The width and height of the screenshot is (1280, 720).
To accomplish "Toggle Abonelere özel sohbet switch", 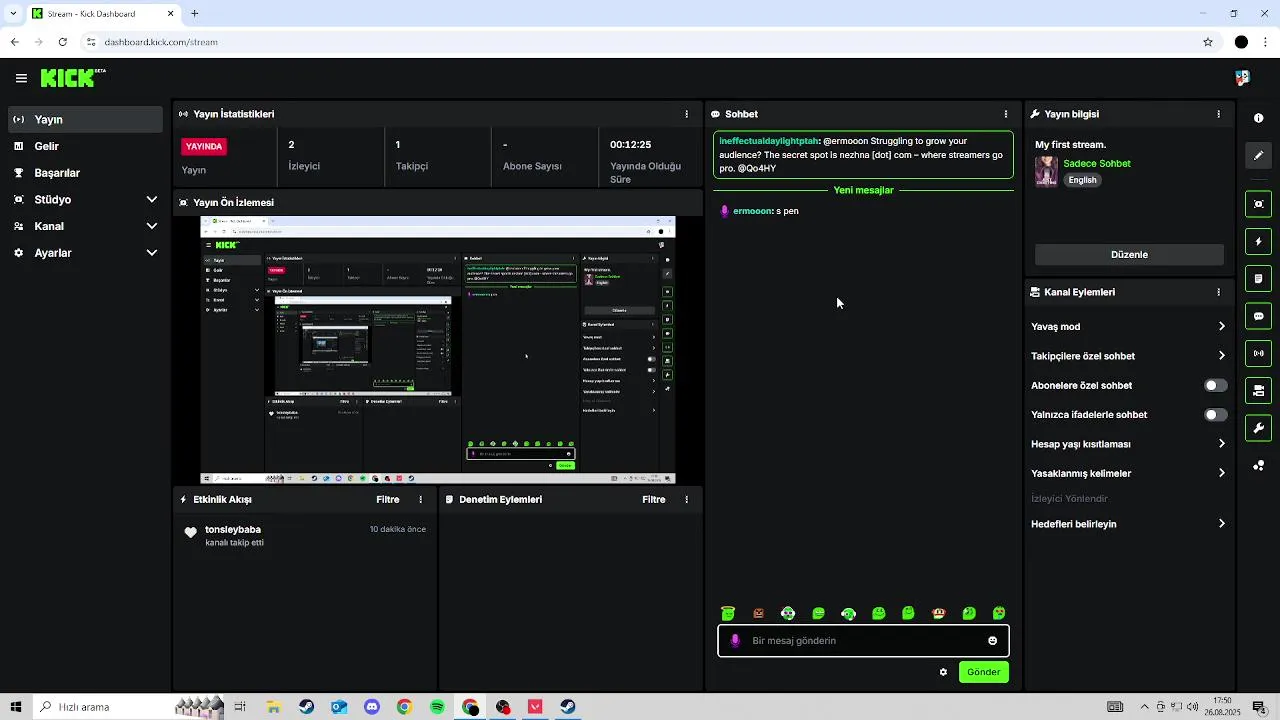I will pos(1215,385).
